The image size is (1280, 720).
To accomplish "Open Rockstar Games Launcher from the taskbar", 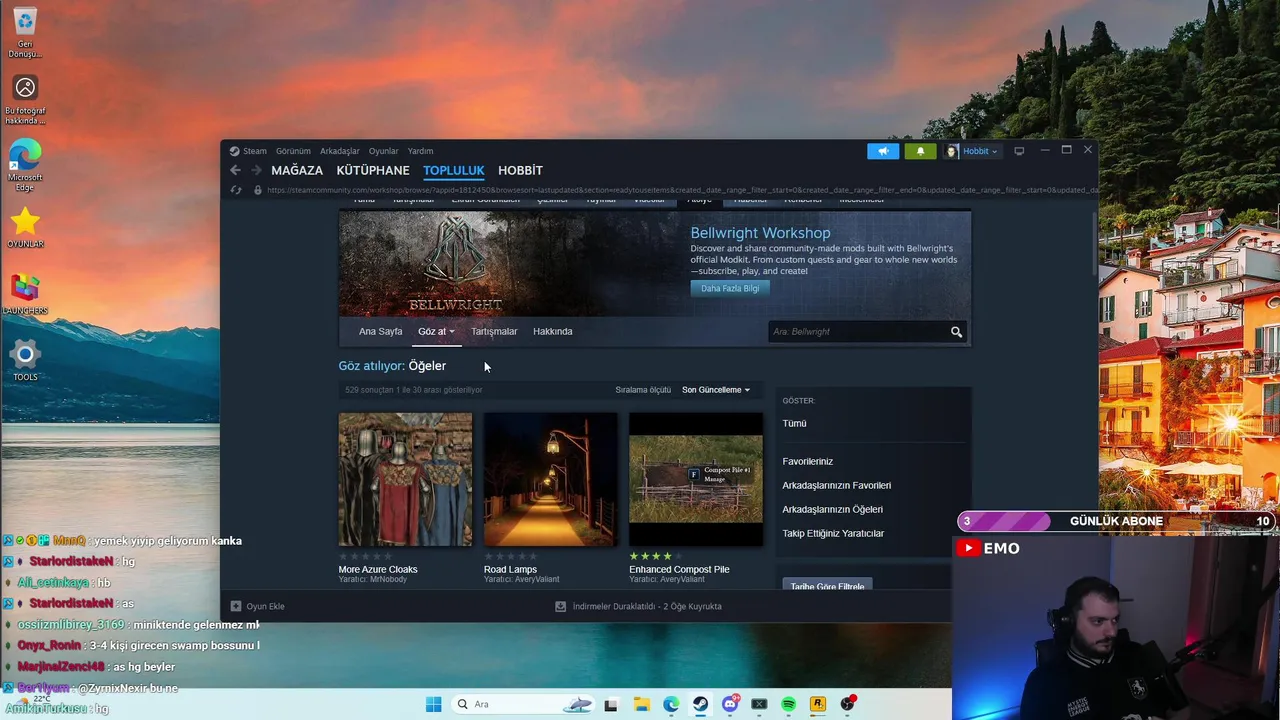I will click(x=817, y=704).
